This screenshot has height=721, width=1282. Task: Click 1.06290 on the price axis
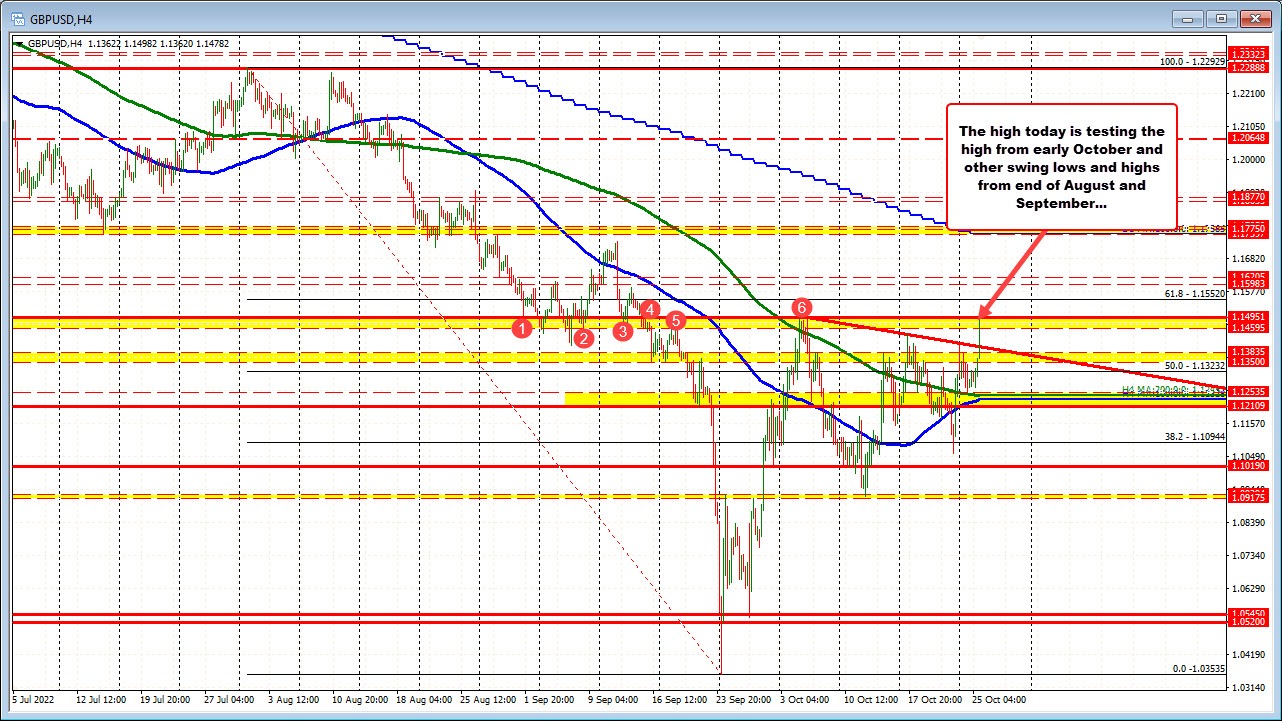click(x=1248, y=588)
